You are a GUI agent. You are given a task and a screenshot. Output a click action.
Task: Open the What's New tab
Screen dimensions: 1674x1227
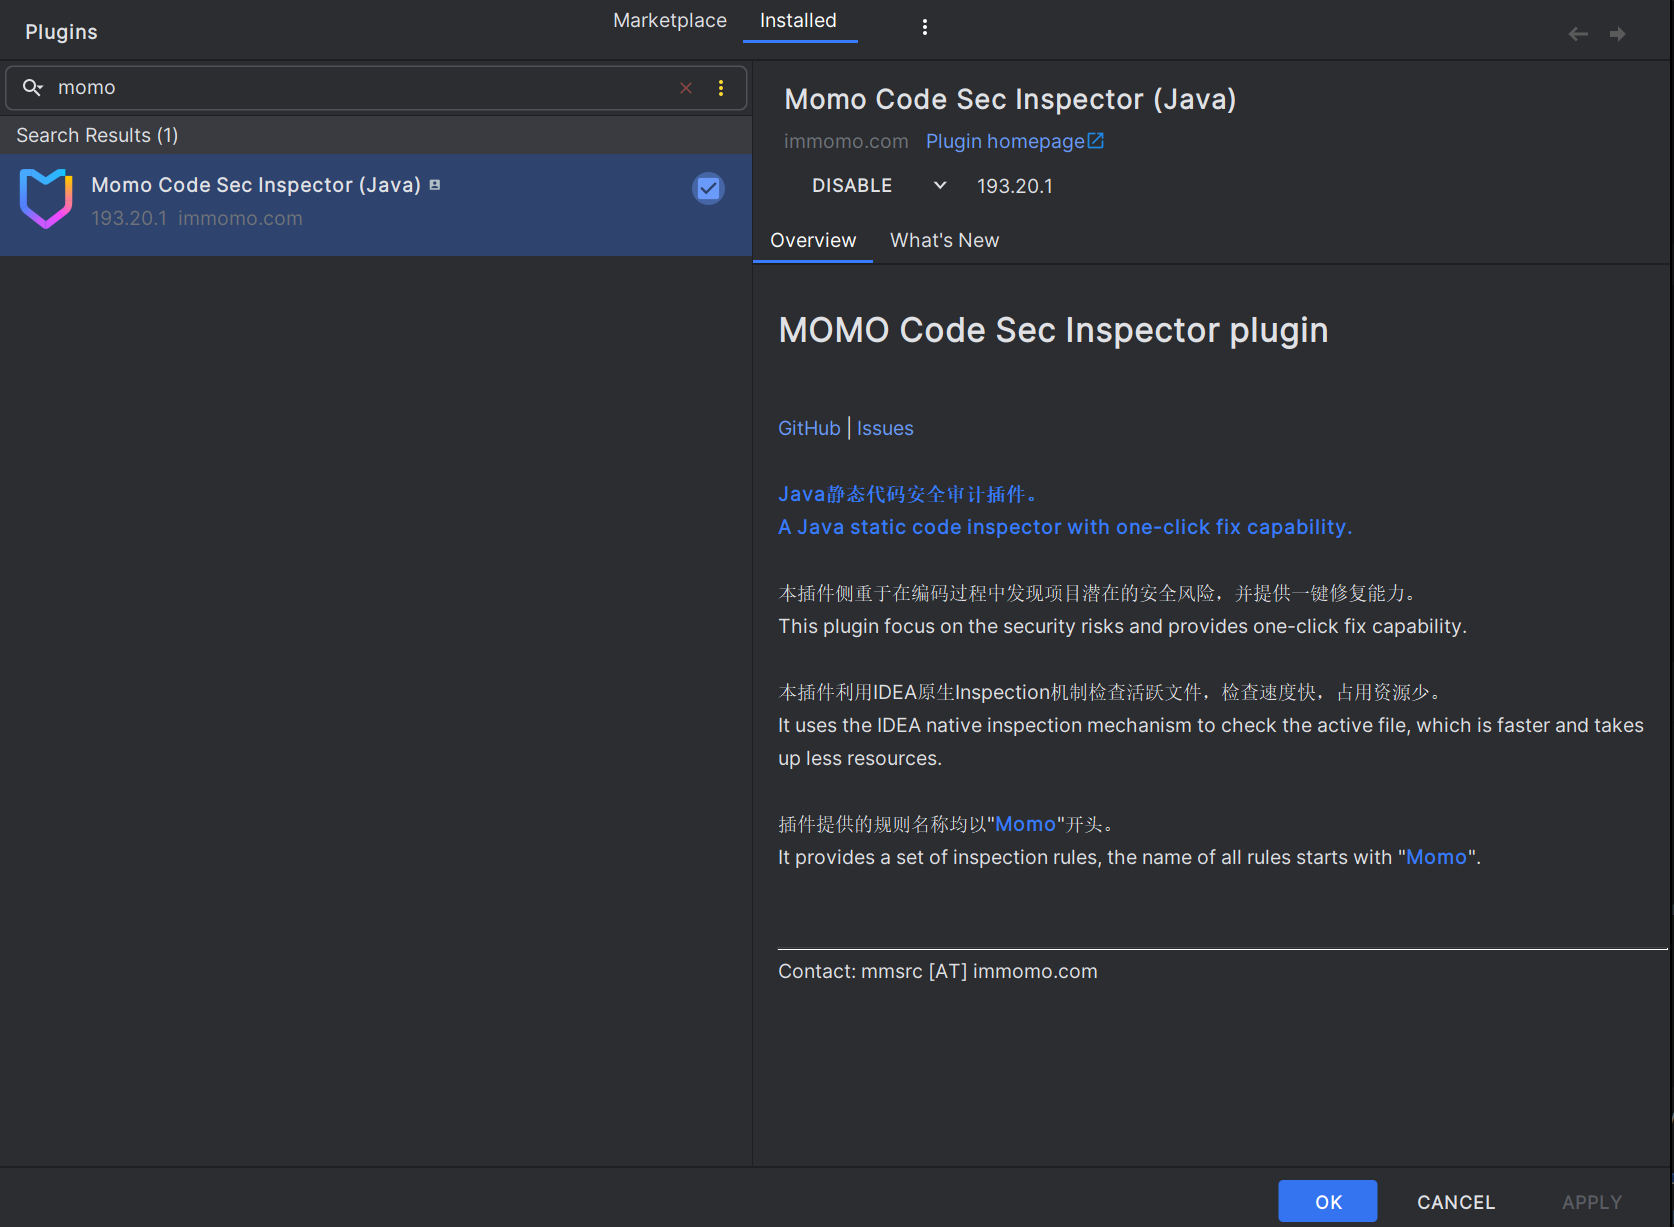click(944, 240)
